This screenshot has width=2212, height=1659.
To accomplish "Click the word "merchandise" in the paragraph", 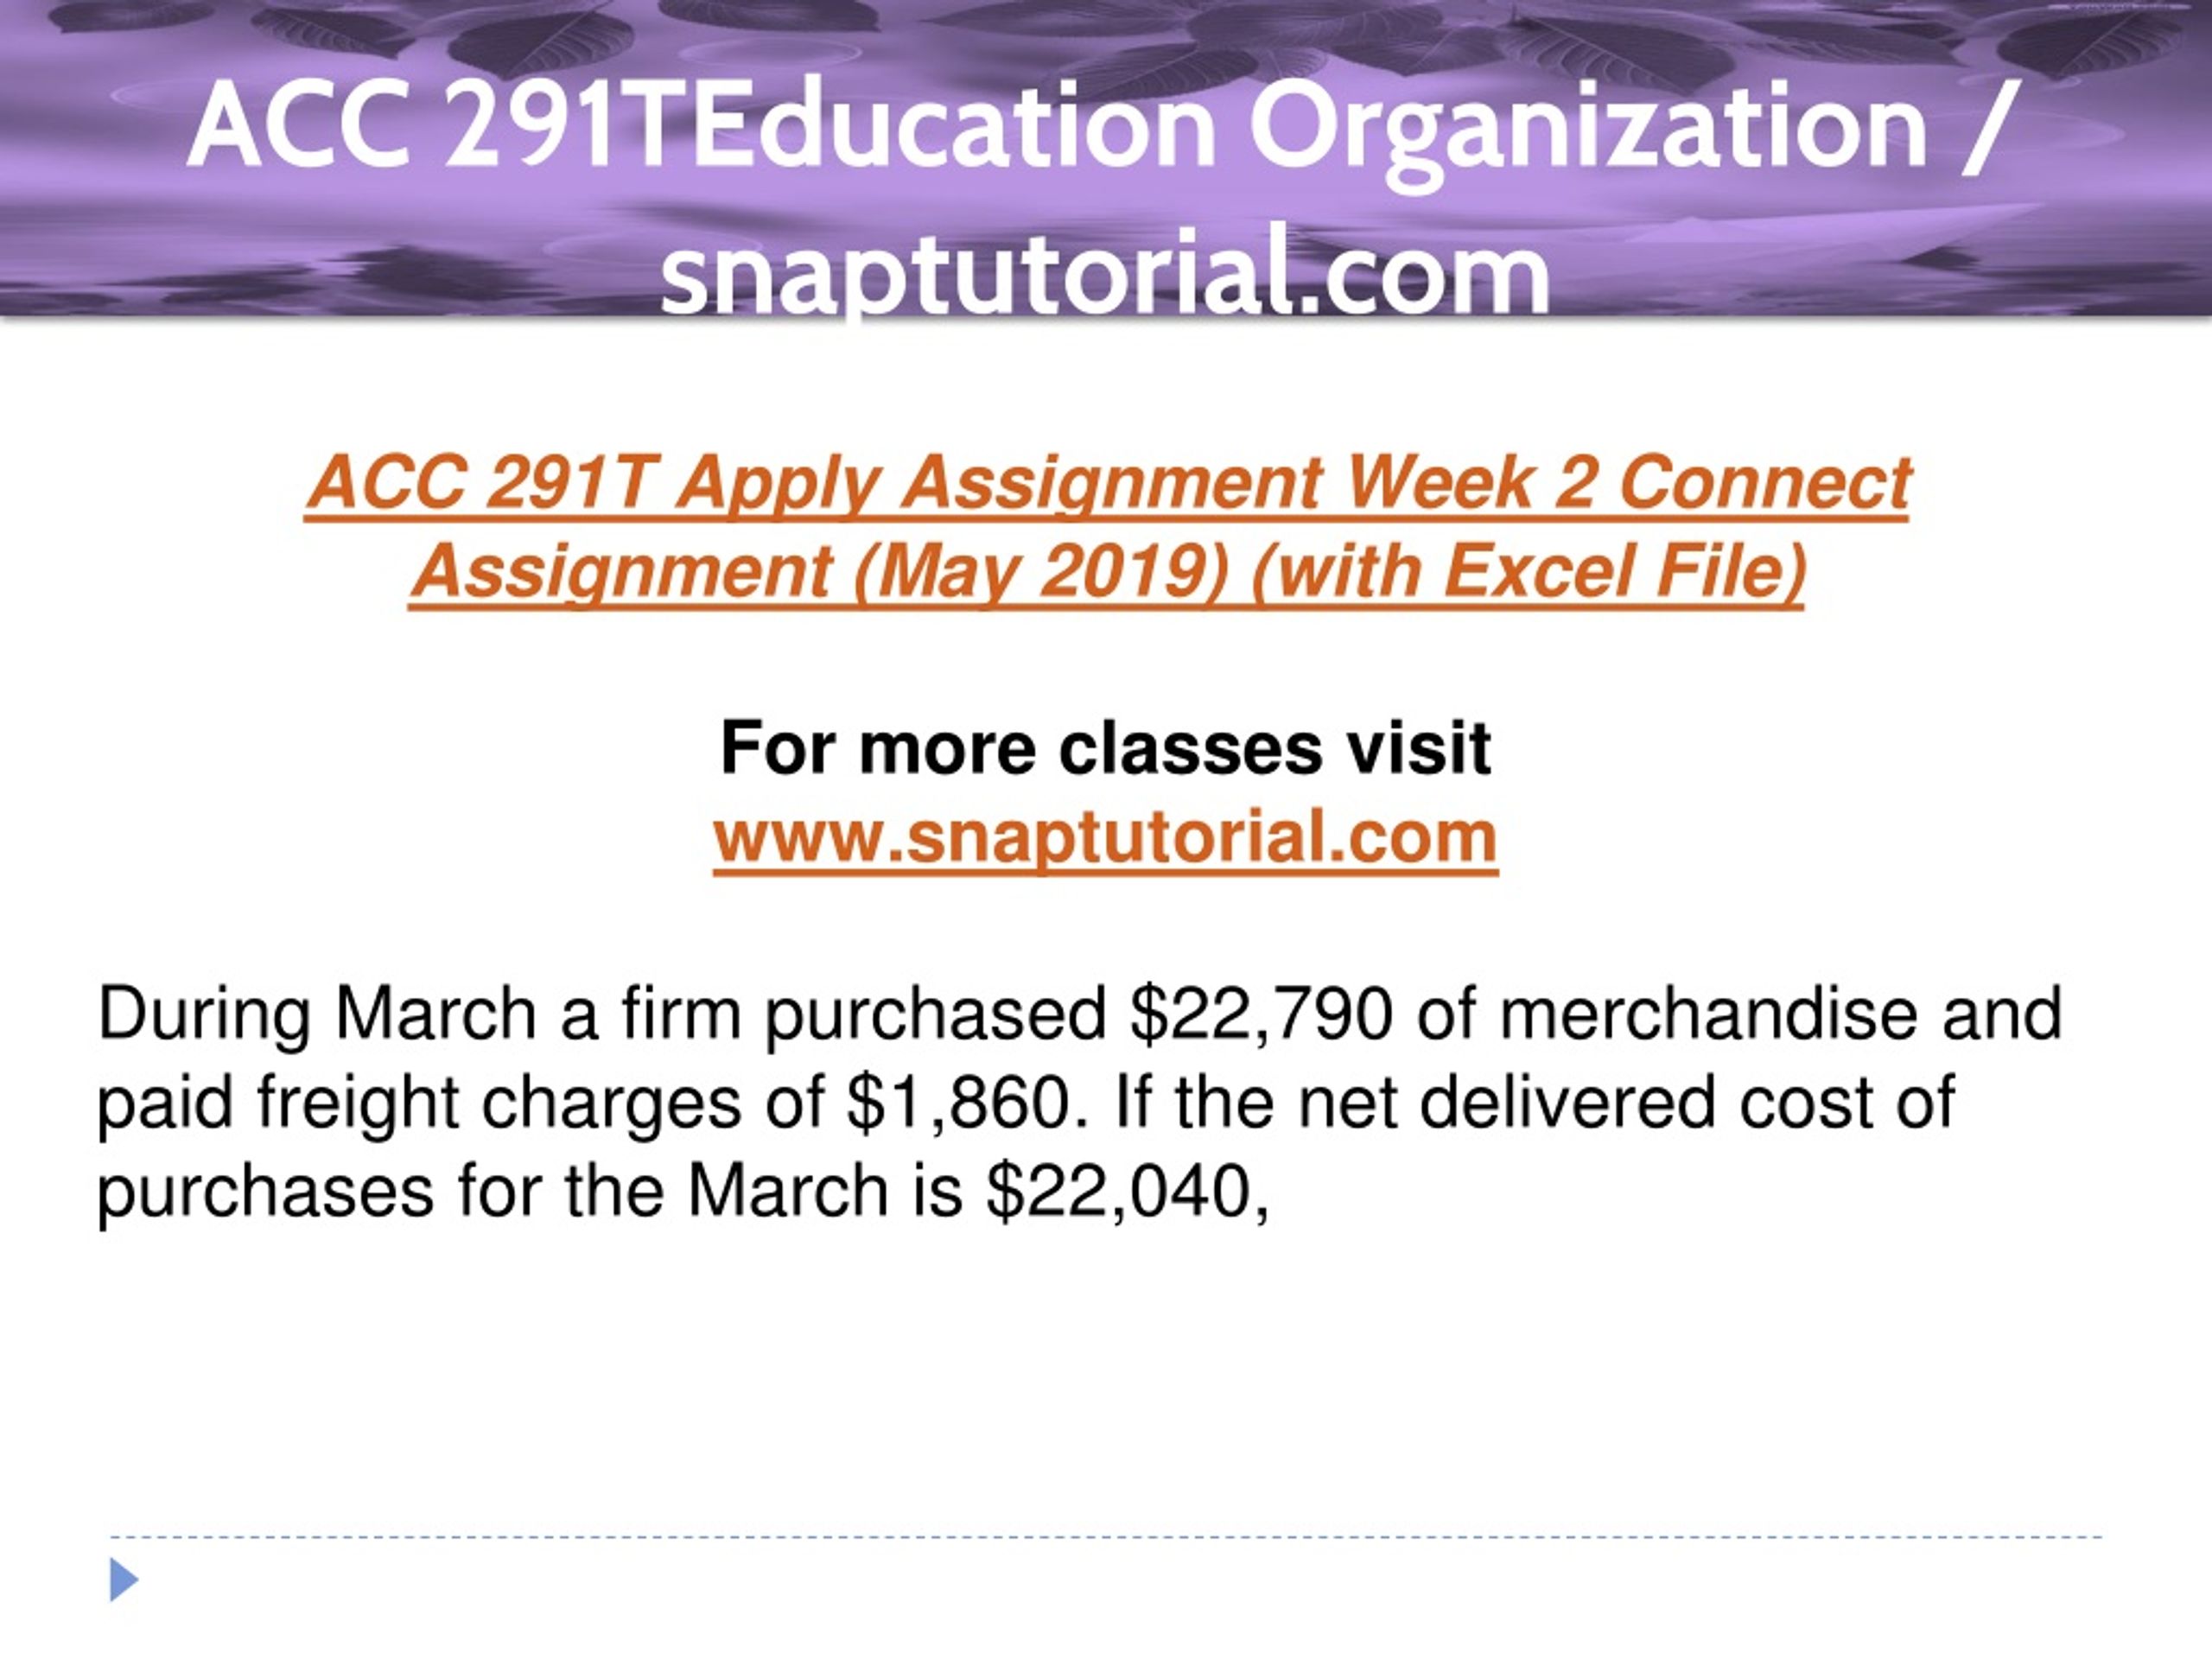I will point(1708,1014).
